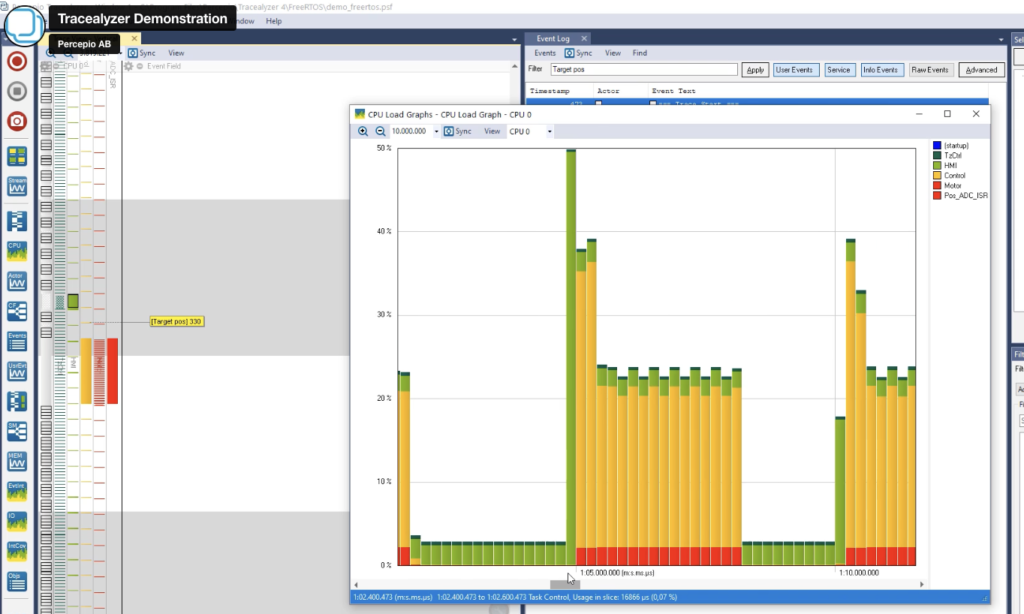Open the CPU 0 selector dropdown
This screenshot has height=614, width=1024.
click(549, 131)
